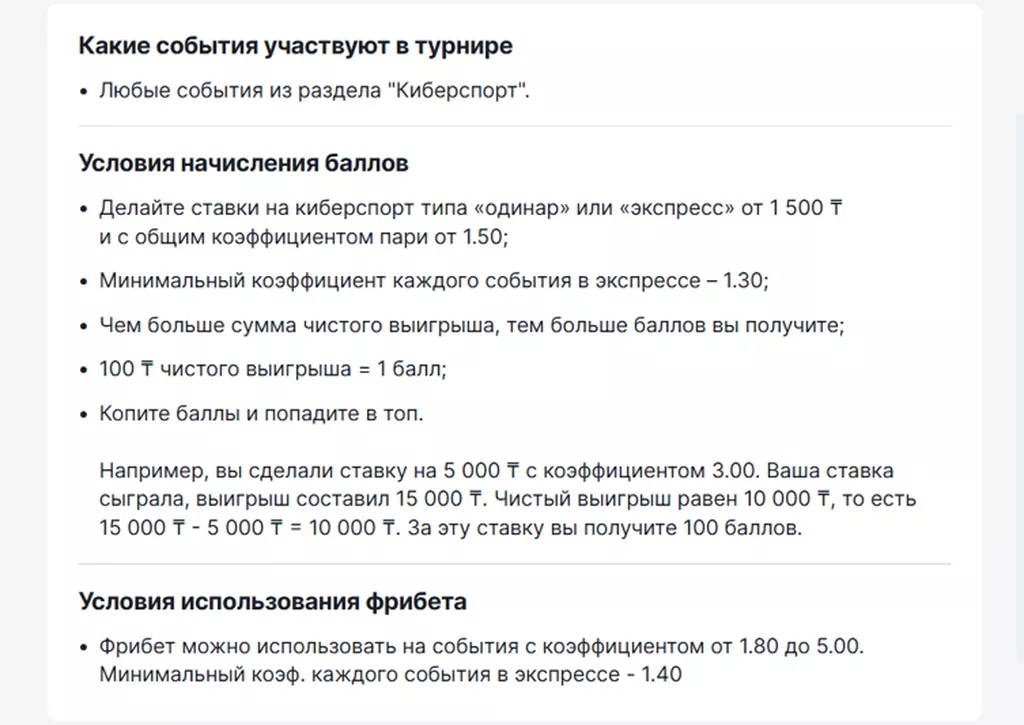Click the bullet "Фрибет можно использовать на события"
This screenshot has width=1024, height=725.
tap(481, 647)
